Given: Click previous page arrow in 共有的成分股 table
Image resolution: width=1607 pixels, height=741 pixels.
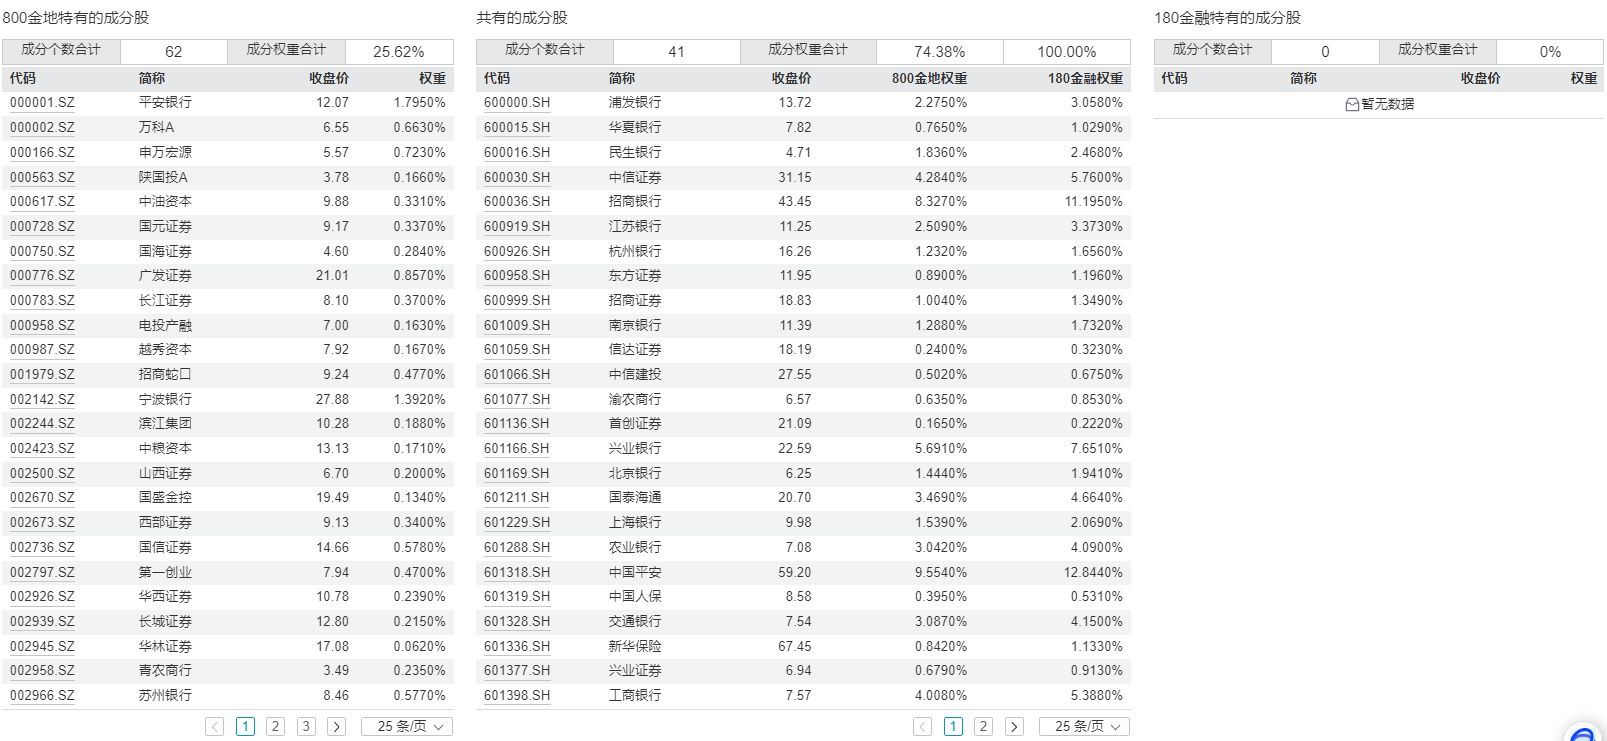Looking at the screenshot, I should pyautogui.click(x=922, y=727).
